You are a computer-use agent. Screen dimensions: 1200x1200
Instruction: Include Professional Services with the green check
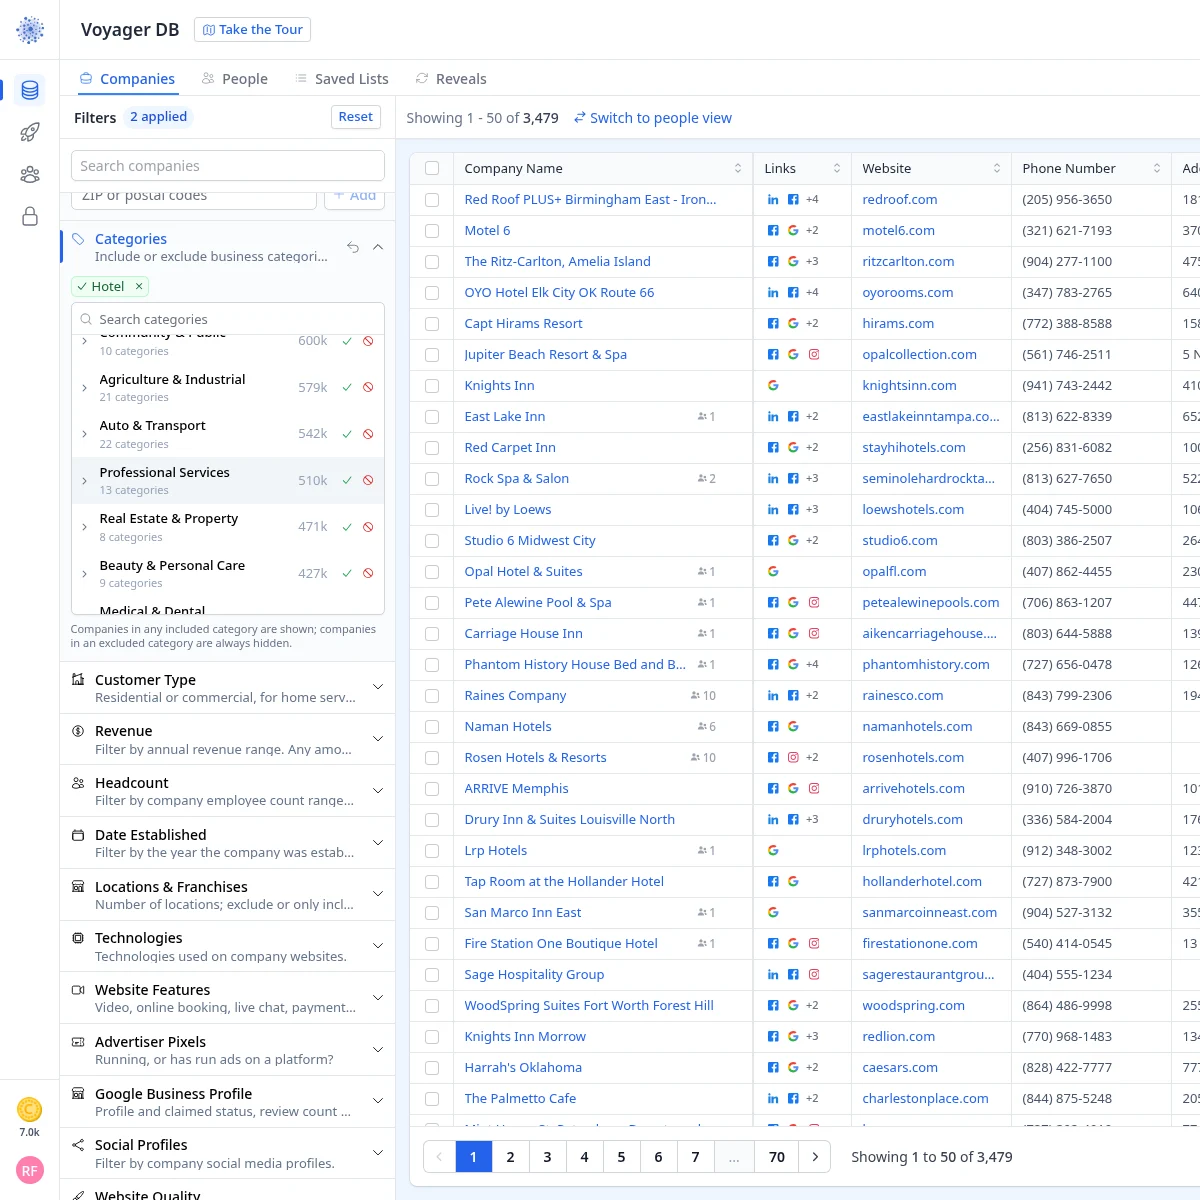(x=347, y=481)
